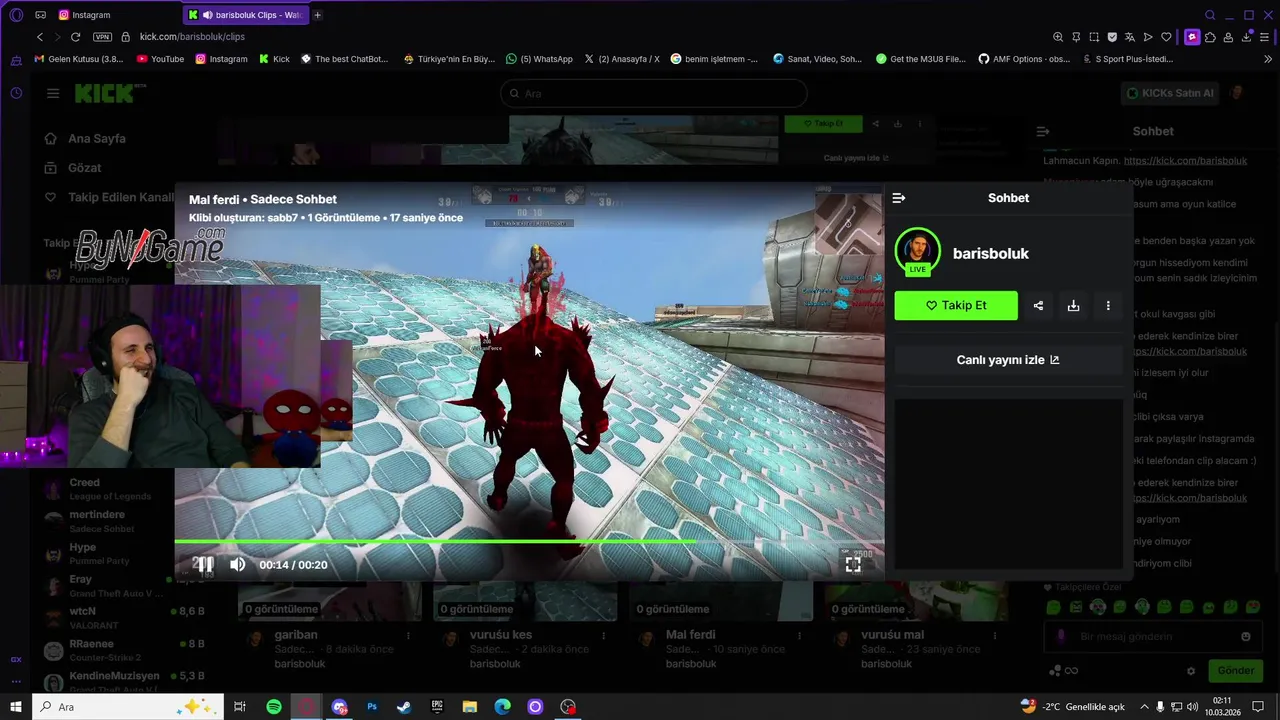Follow barisboluk with Takip Et button
Screen dimensions: 1280x720
pyautogui.click(x=956, y=305)
